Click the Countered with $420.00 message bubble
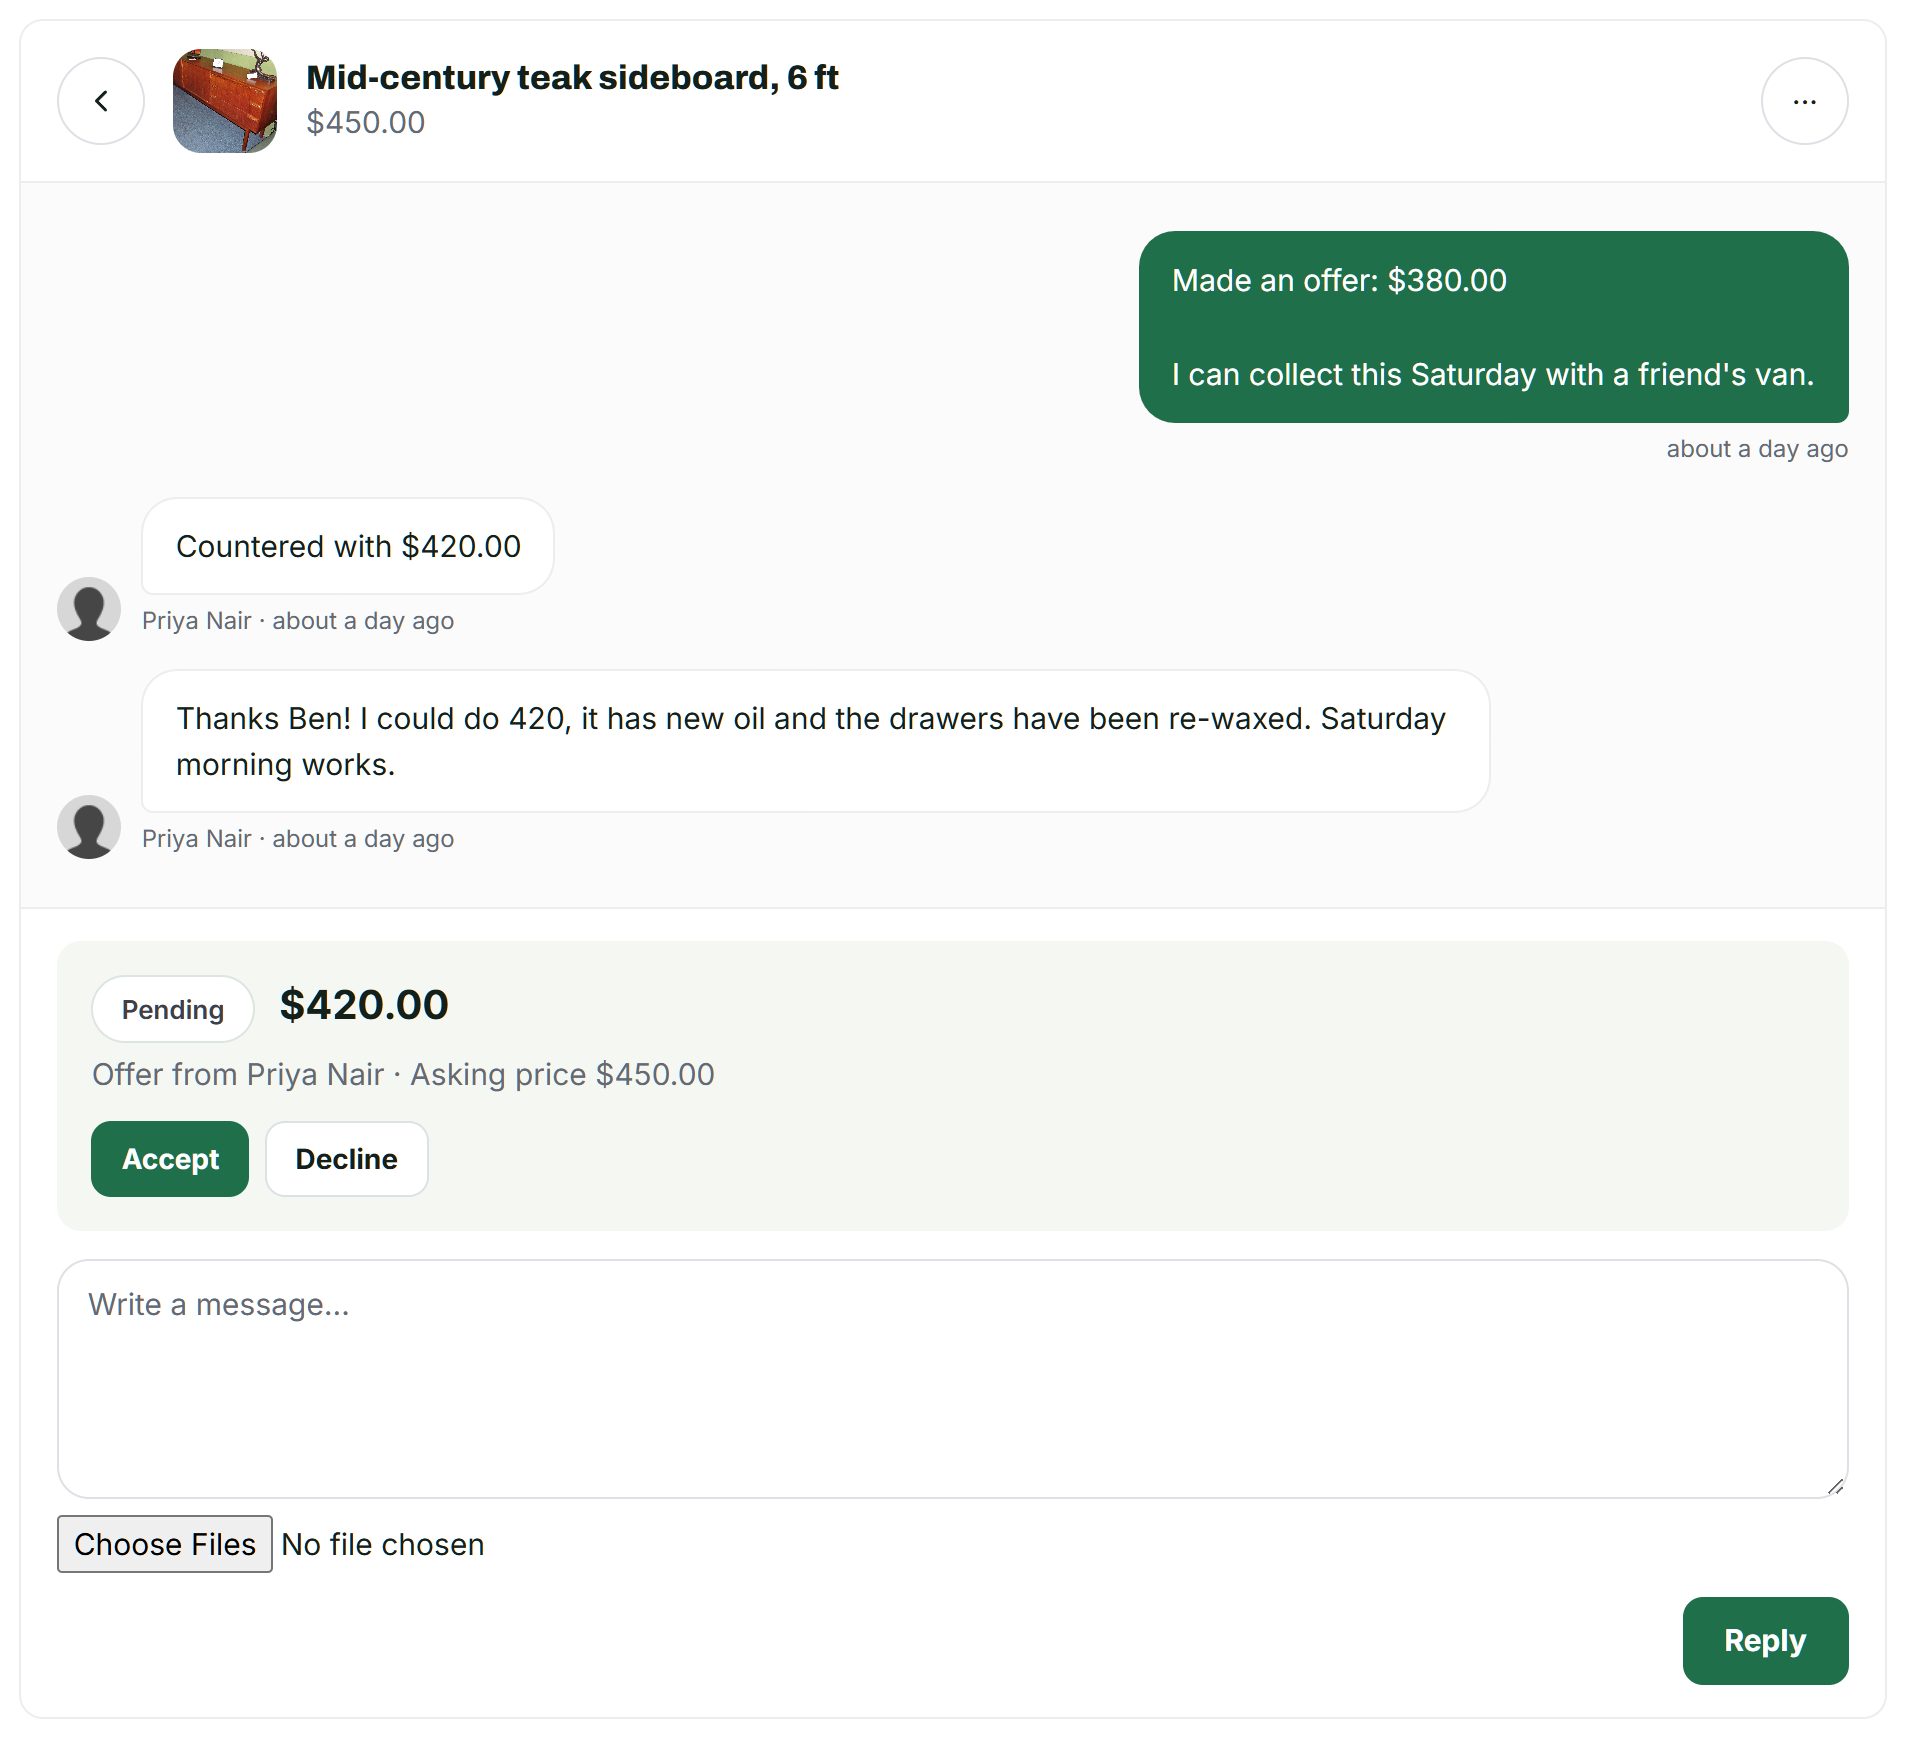Screen dimensions: 1906x1738 coord(348,546)
